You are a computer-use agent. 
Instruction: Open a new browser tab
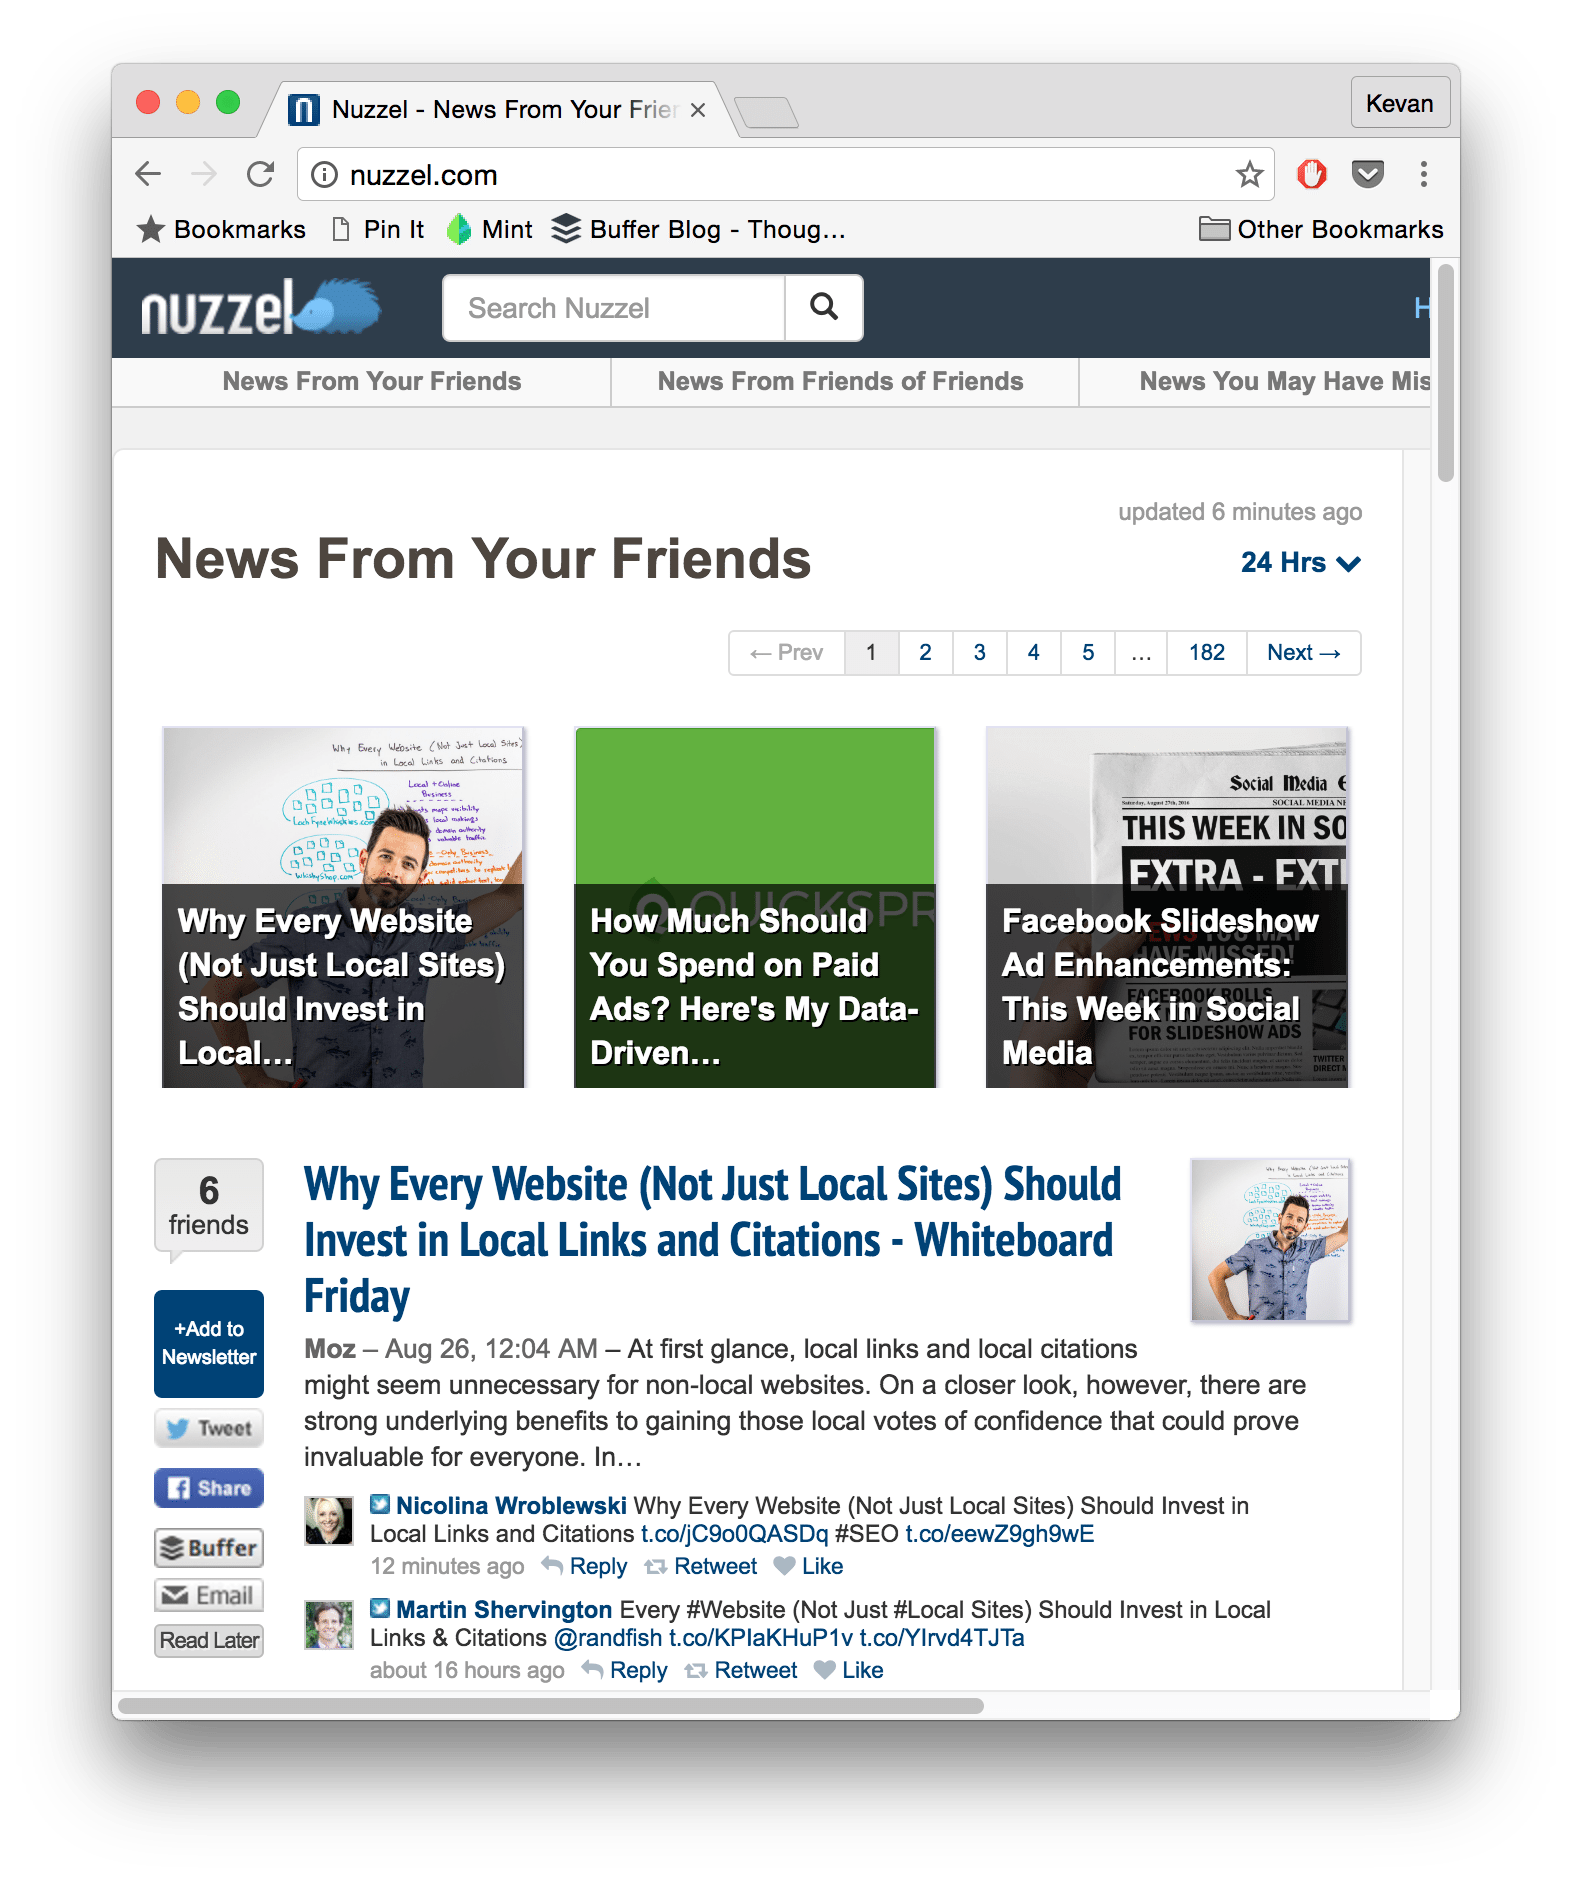pyautogui.click(x=766, y=112)
